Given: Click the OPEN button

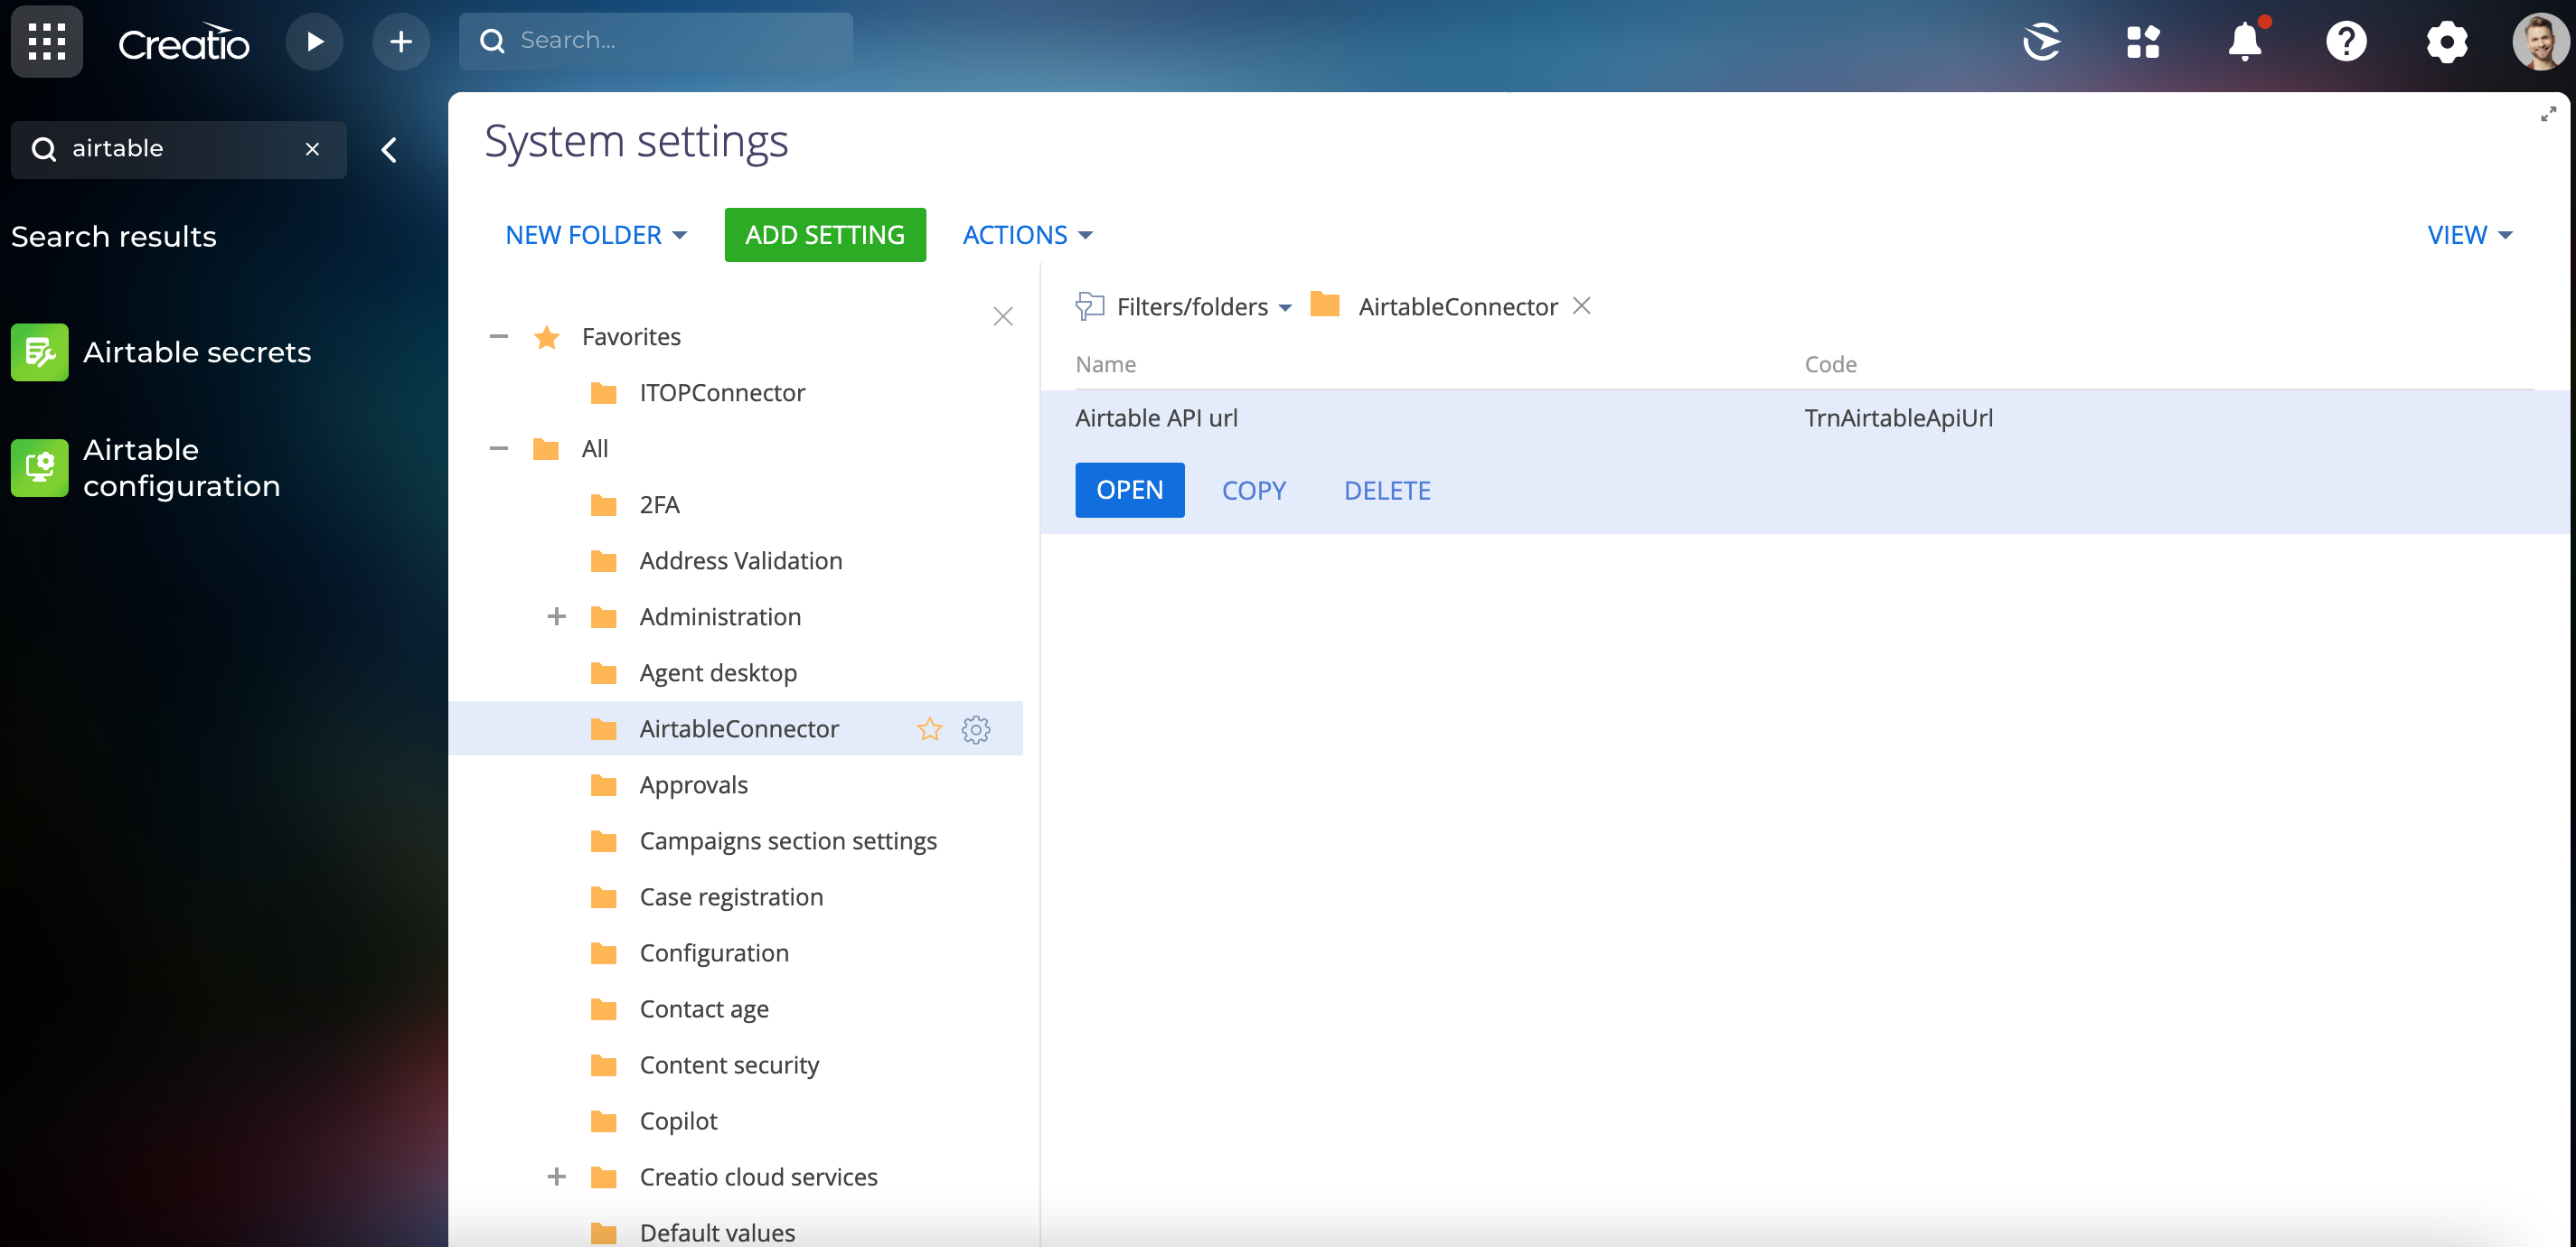Looking at the screenshot, I should (1129, 490).
